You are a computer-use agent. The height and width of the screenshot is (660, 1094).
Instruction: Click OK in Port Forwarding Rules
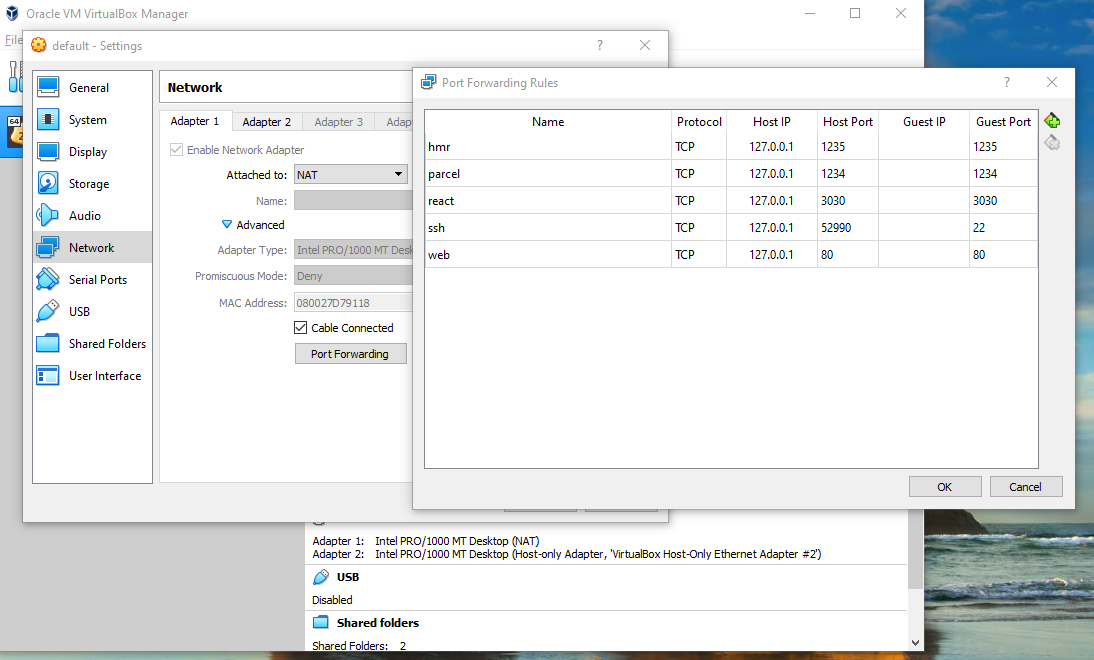(945, 486)
